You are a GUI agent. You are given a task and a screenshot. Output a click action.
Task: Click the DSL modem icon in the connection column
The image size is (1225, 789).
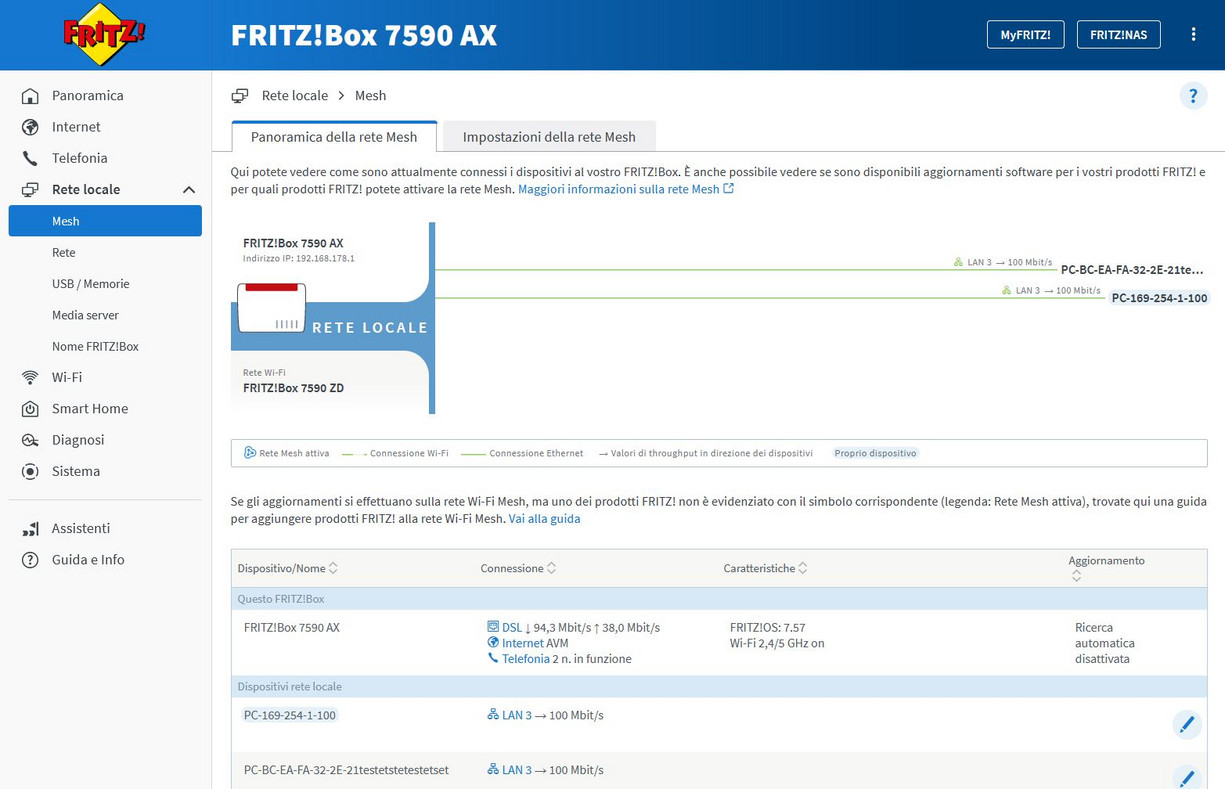tap(493, 627)
